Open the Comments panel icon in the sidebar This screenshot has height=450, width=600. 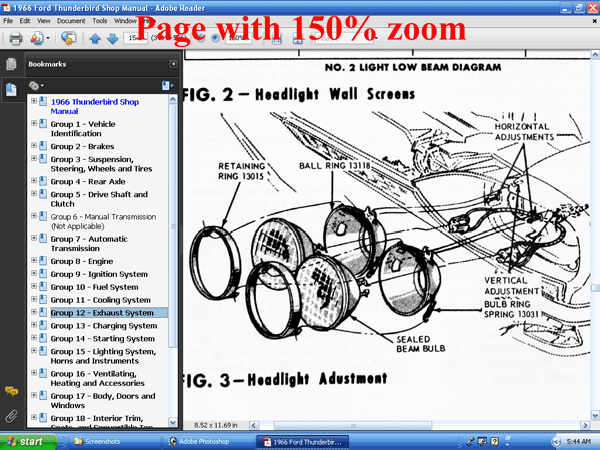click(11, 391)
